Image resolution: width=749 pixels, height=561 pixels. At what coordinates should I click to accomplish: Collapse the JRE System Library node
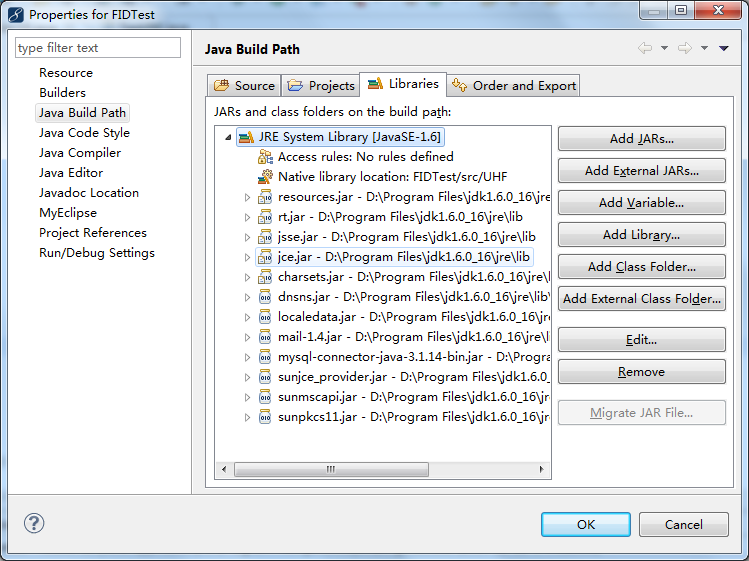[228, 138]
